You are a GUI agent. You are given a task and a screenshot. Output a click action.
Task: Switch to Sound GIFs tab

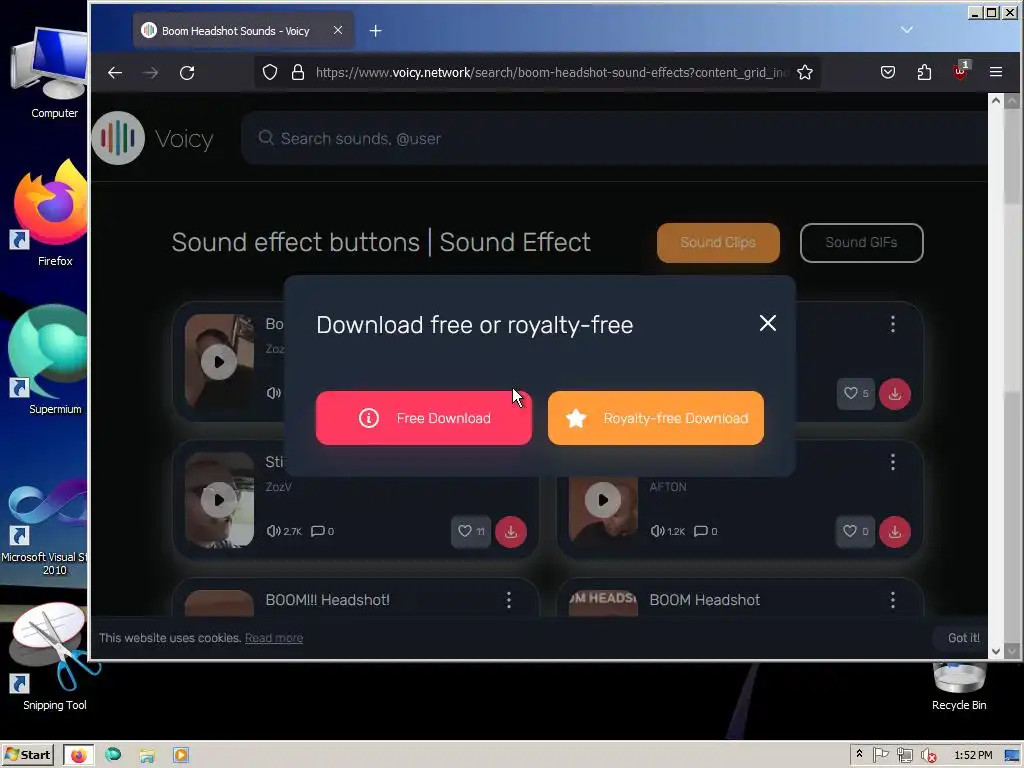pyautogui.click(x=861, y=242)
